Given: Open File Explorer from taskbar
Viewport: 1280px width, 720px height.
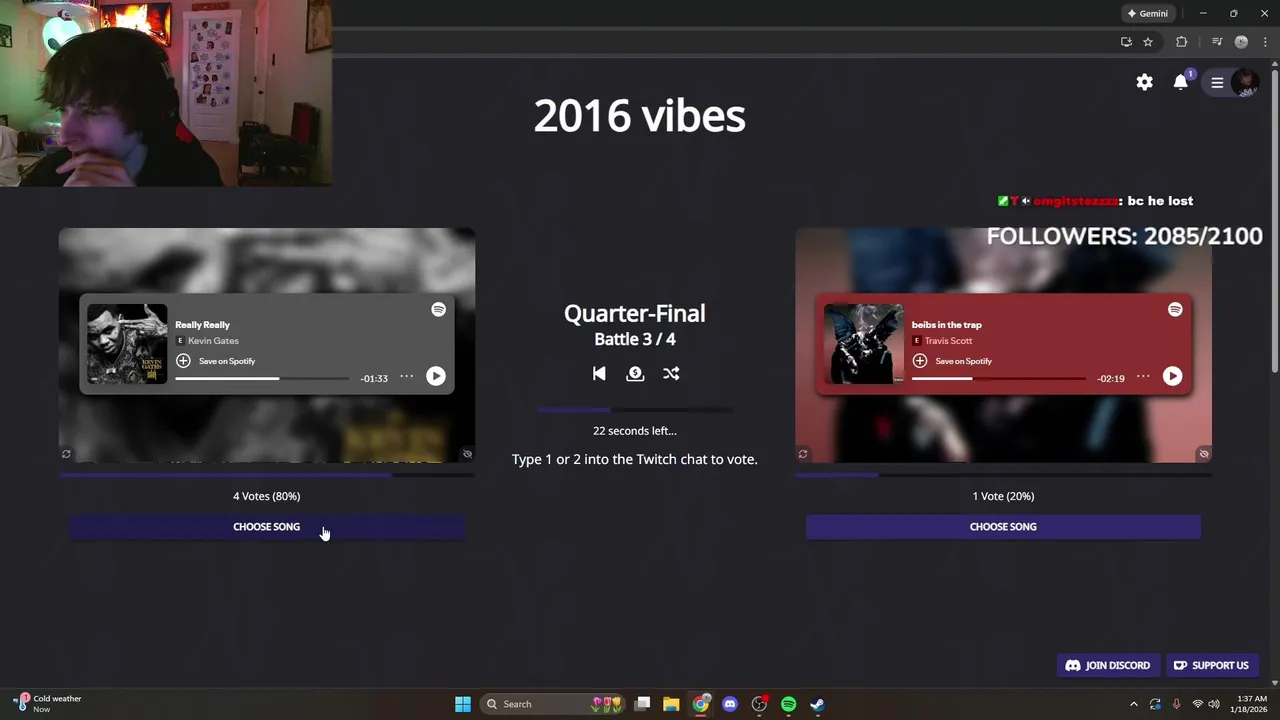Looking at the screenshot, I should 671,704.
